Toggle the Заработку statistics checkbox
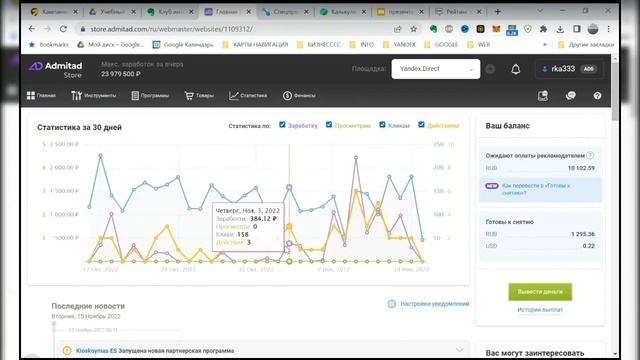 pyautogui.click(x=282, y=124)
